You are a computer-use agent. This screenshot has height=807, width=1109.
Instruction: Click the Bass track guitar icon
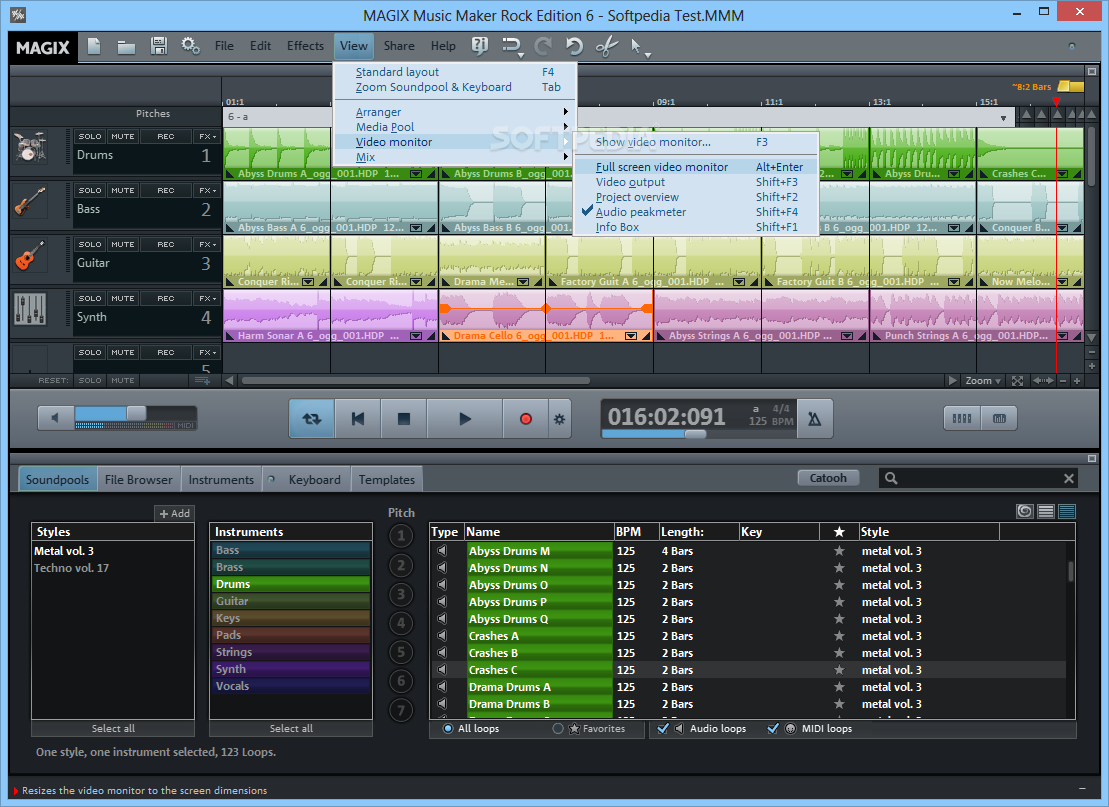click(x=30, y=202)
